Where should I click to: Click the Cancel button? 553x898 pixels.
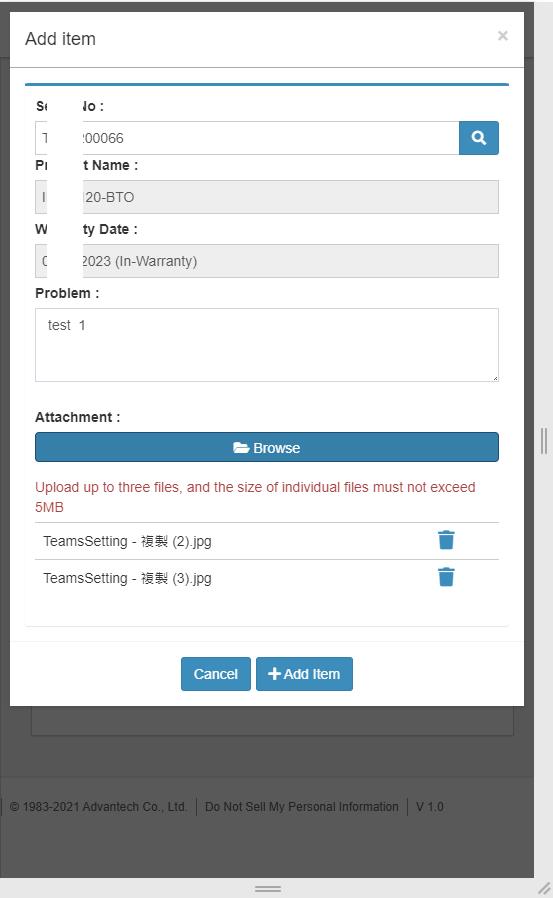[x=216, y=674]
